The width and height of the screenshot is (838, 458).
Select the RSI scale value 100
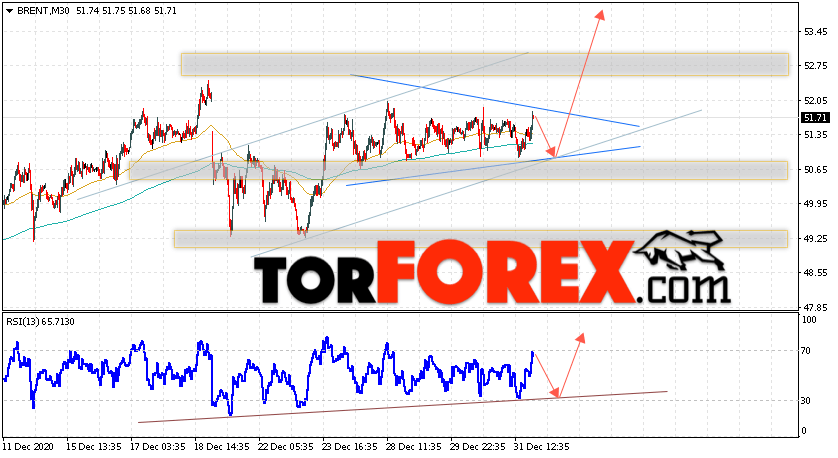click(x=810, y=320)
